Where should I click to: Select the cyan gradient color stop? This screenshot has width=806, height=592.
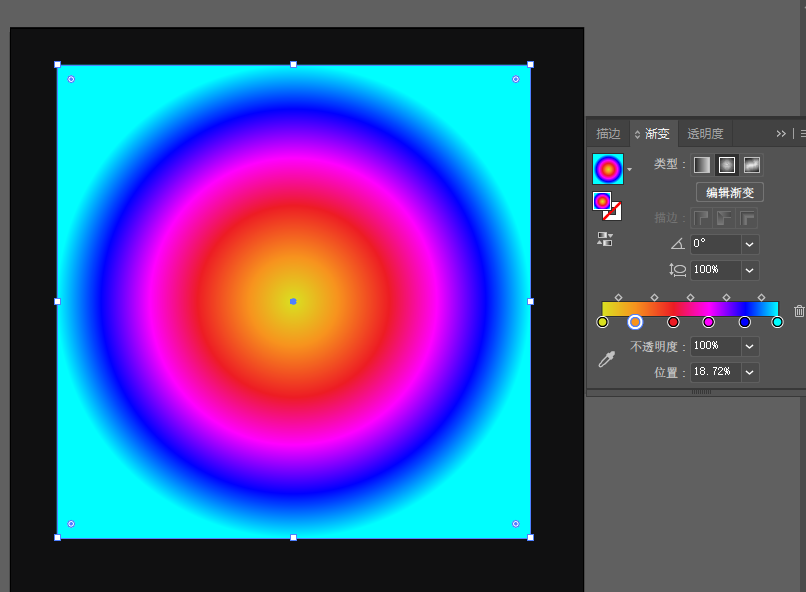point(777,322)
